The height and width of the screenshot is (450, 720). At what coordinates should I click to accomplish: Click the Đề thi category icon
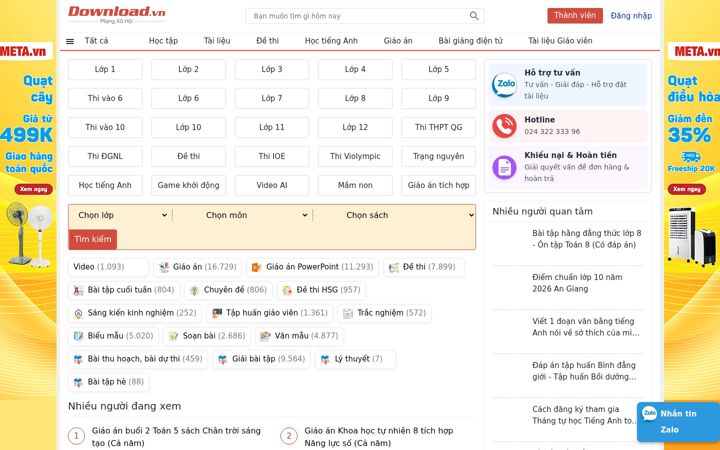[394, 267]
